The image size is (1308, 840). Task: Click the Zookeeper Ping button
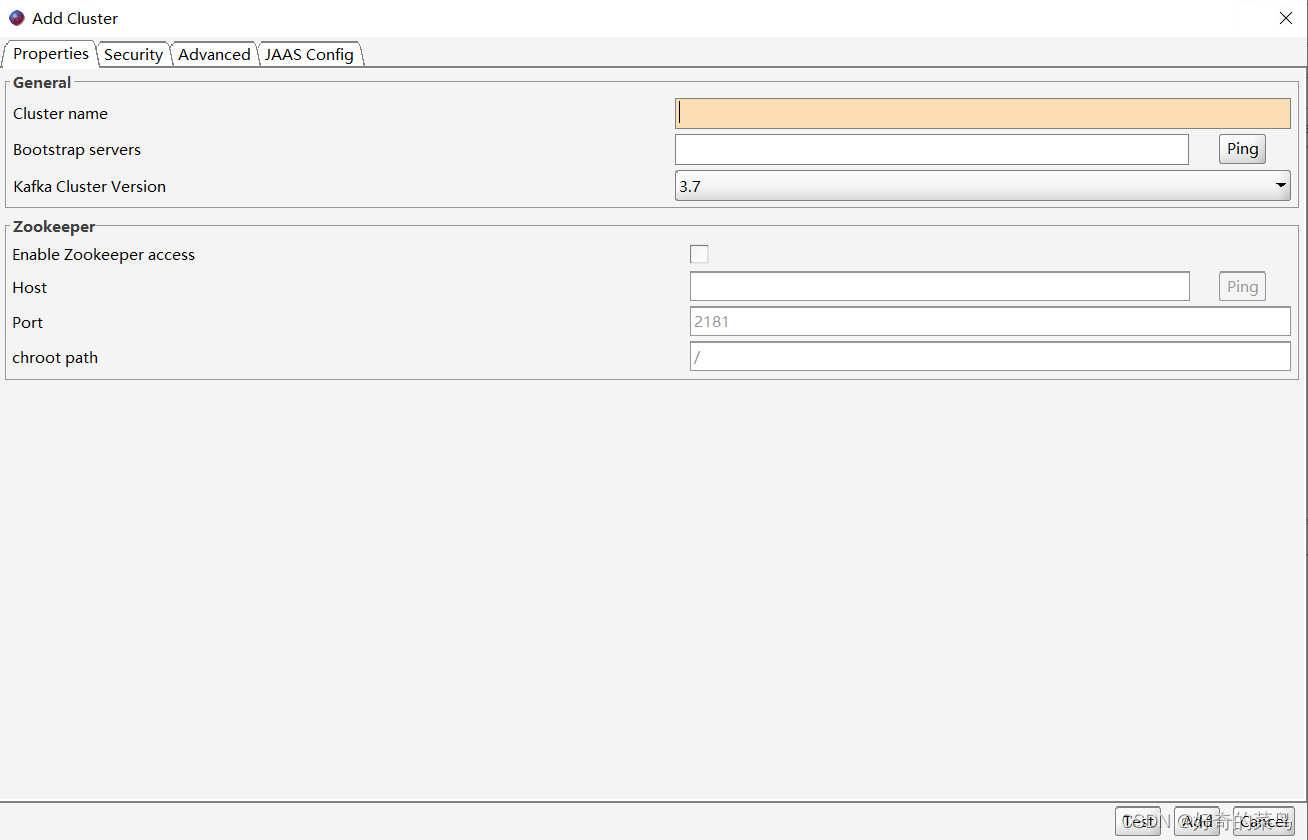(1242, 287)
